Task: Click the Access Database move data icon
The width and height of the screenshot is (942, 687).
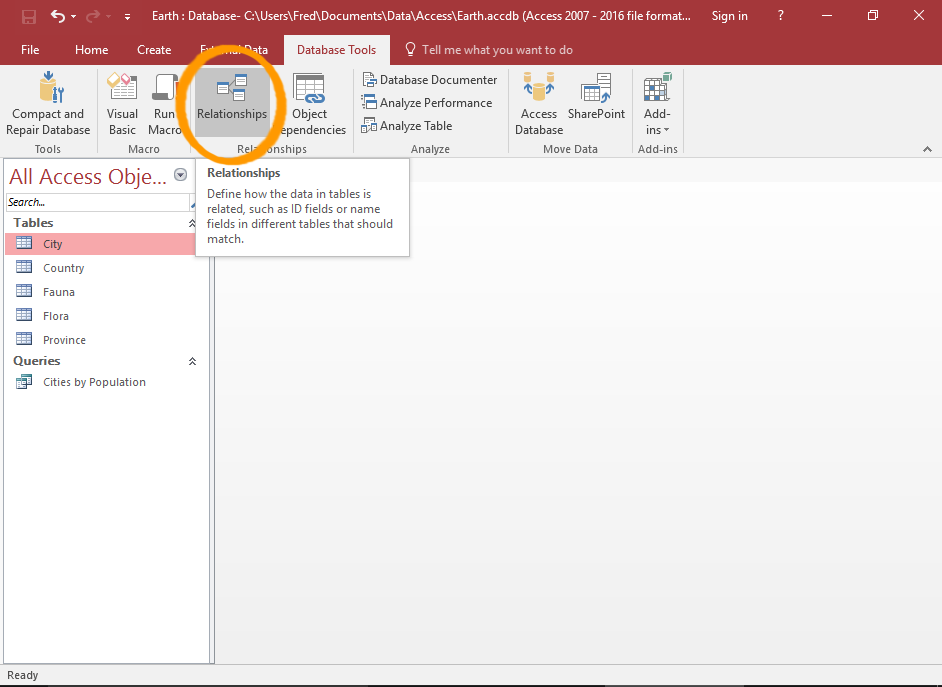Action: 539,88
